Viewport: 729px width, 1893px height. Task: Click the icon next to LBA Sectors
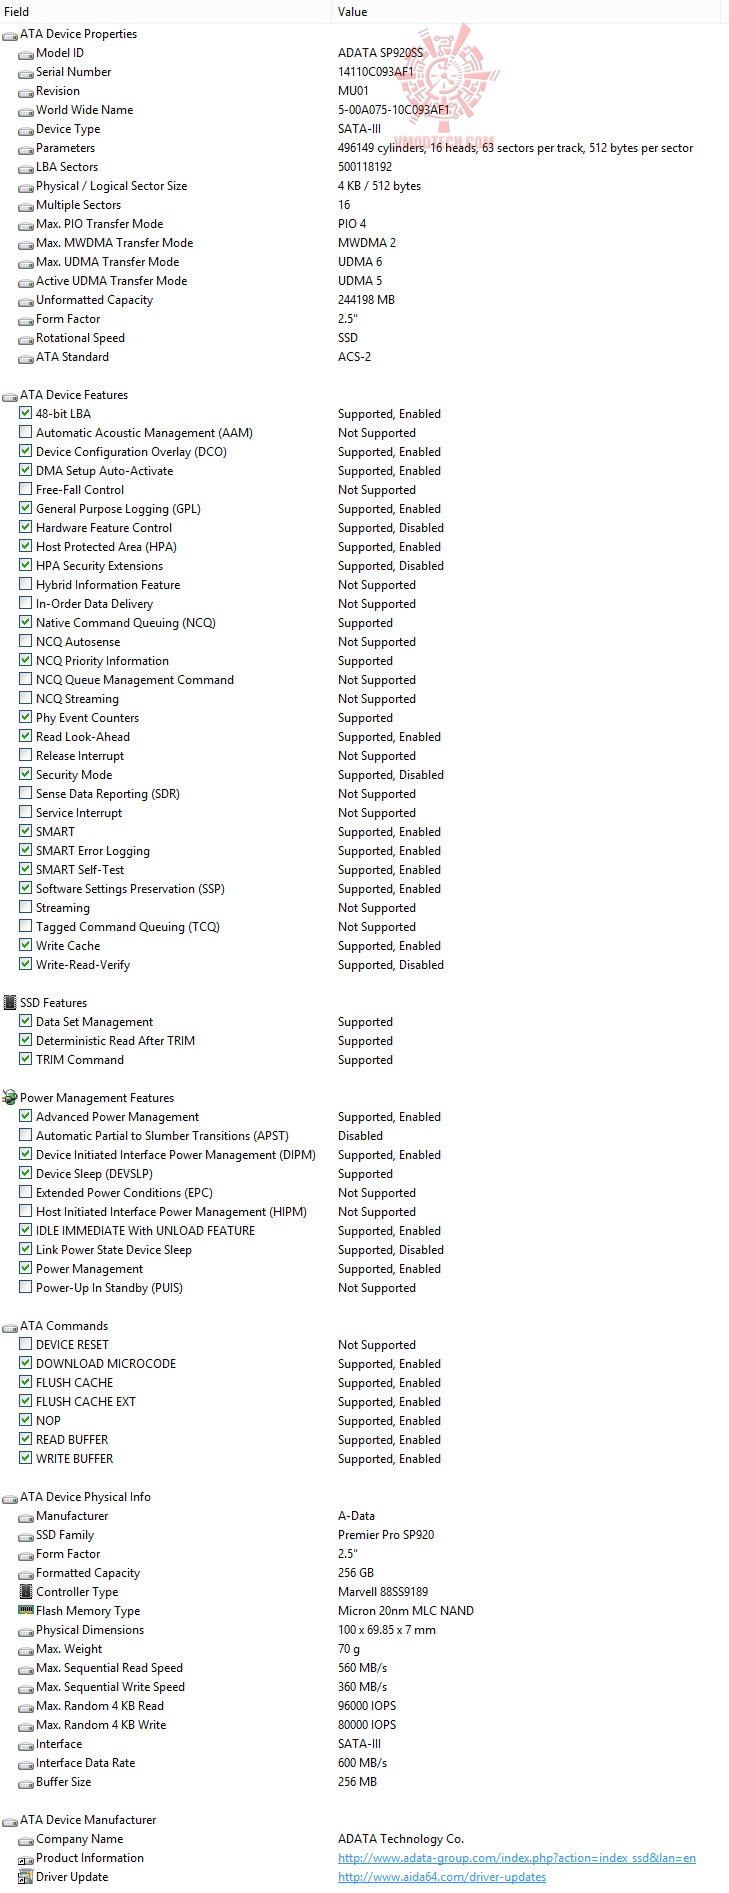(26, 167)
